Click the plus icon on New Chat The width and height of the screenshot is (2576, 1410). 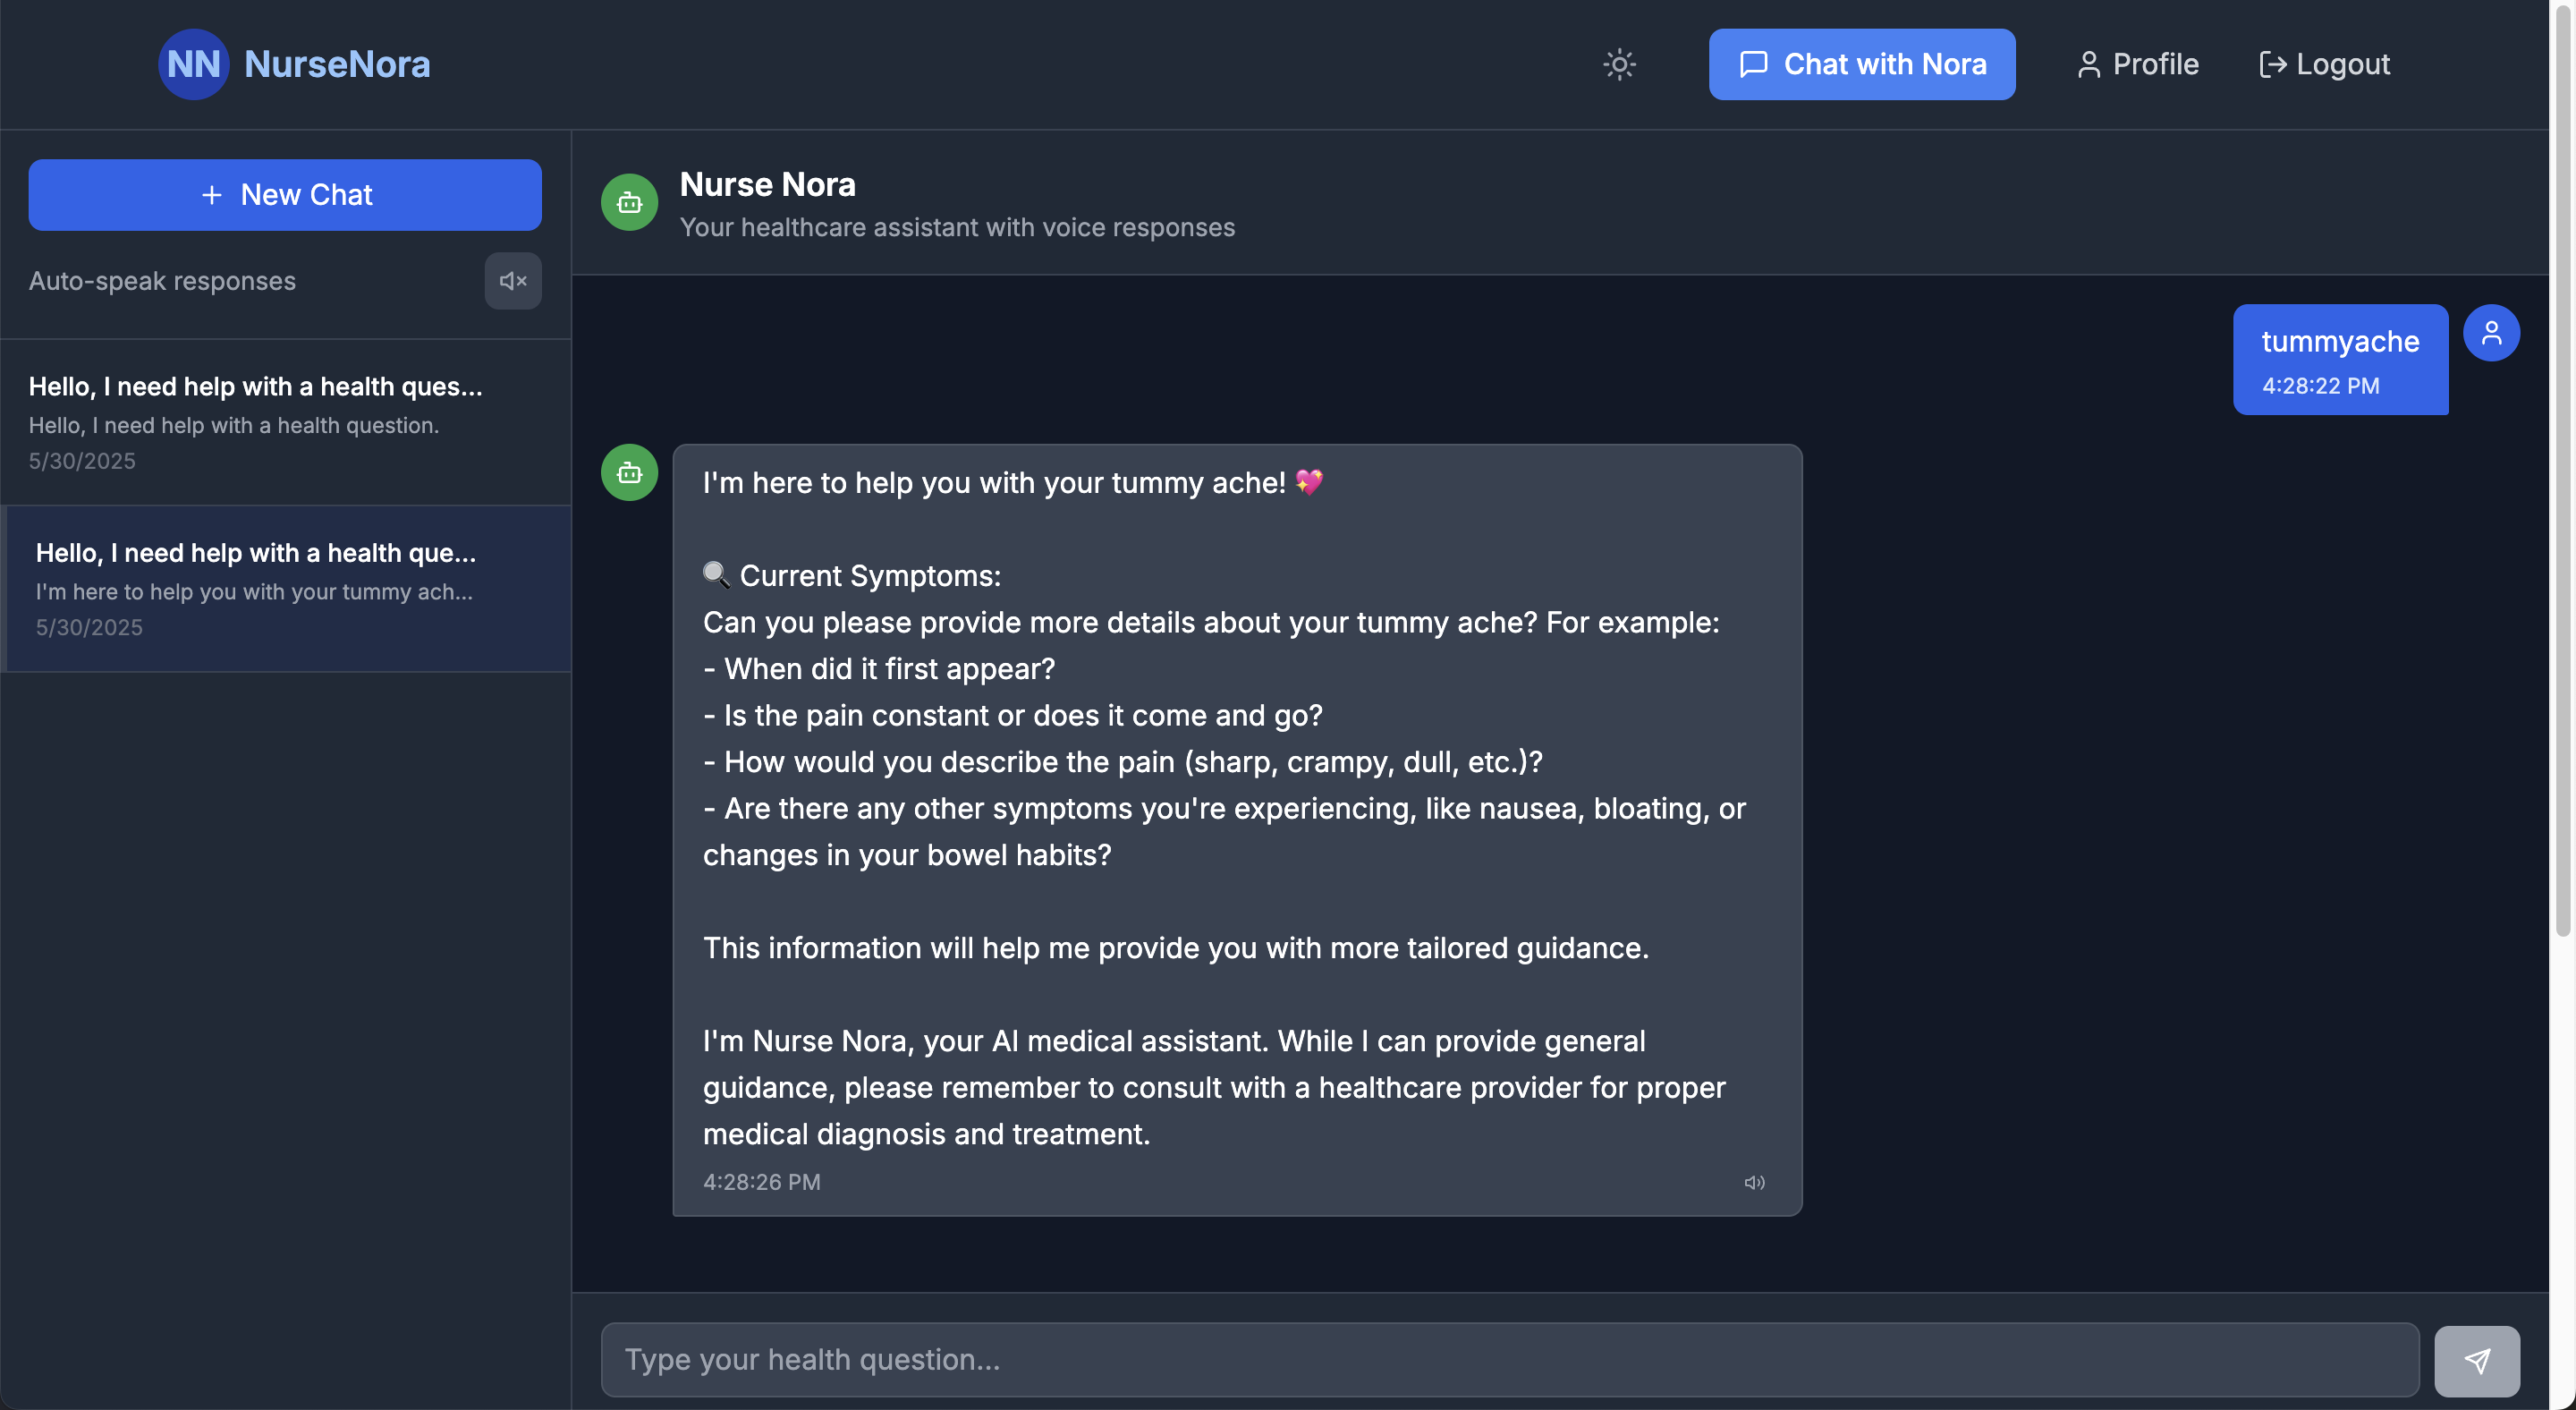[x=212, y=195]
